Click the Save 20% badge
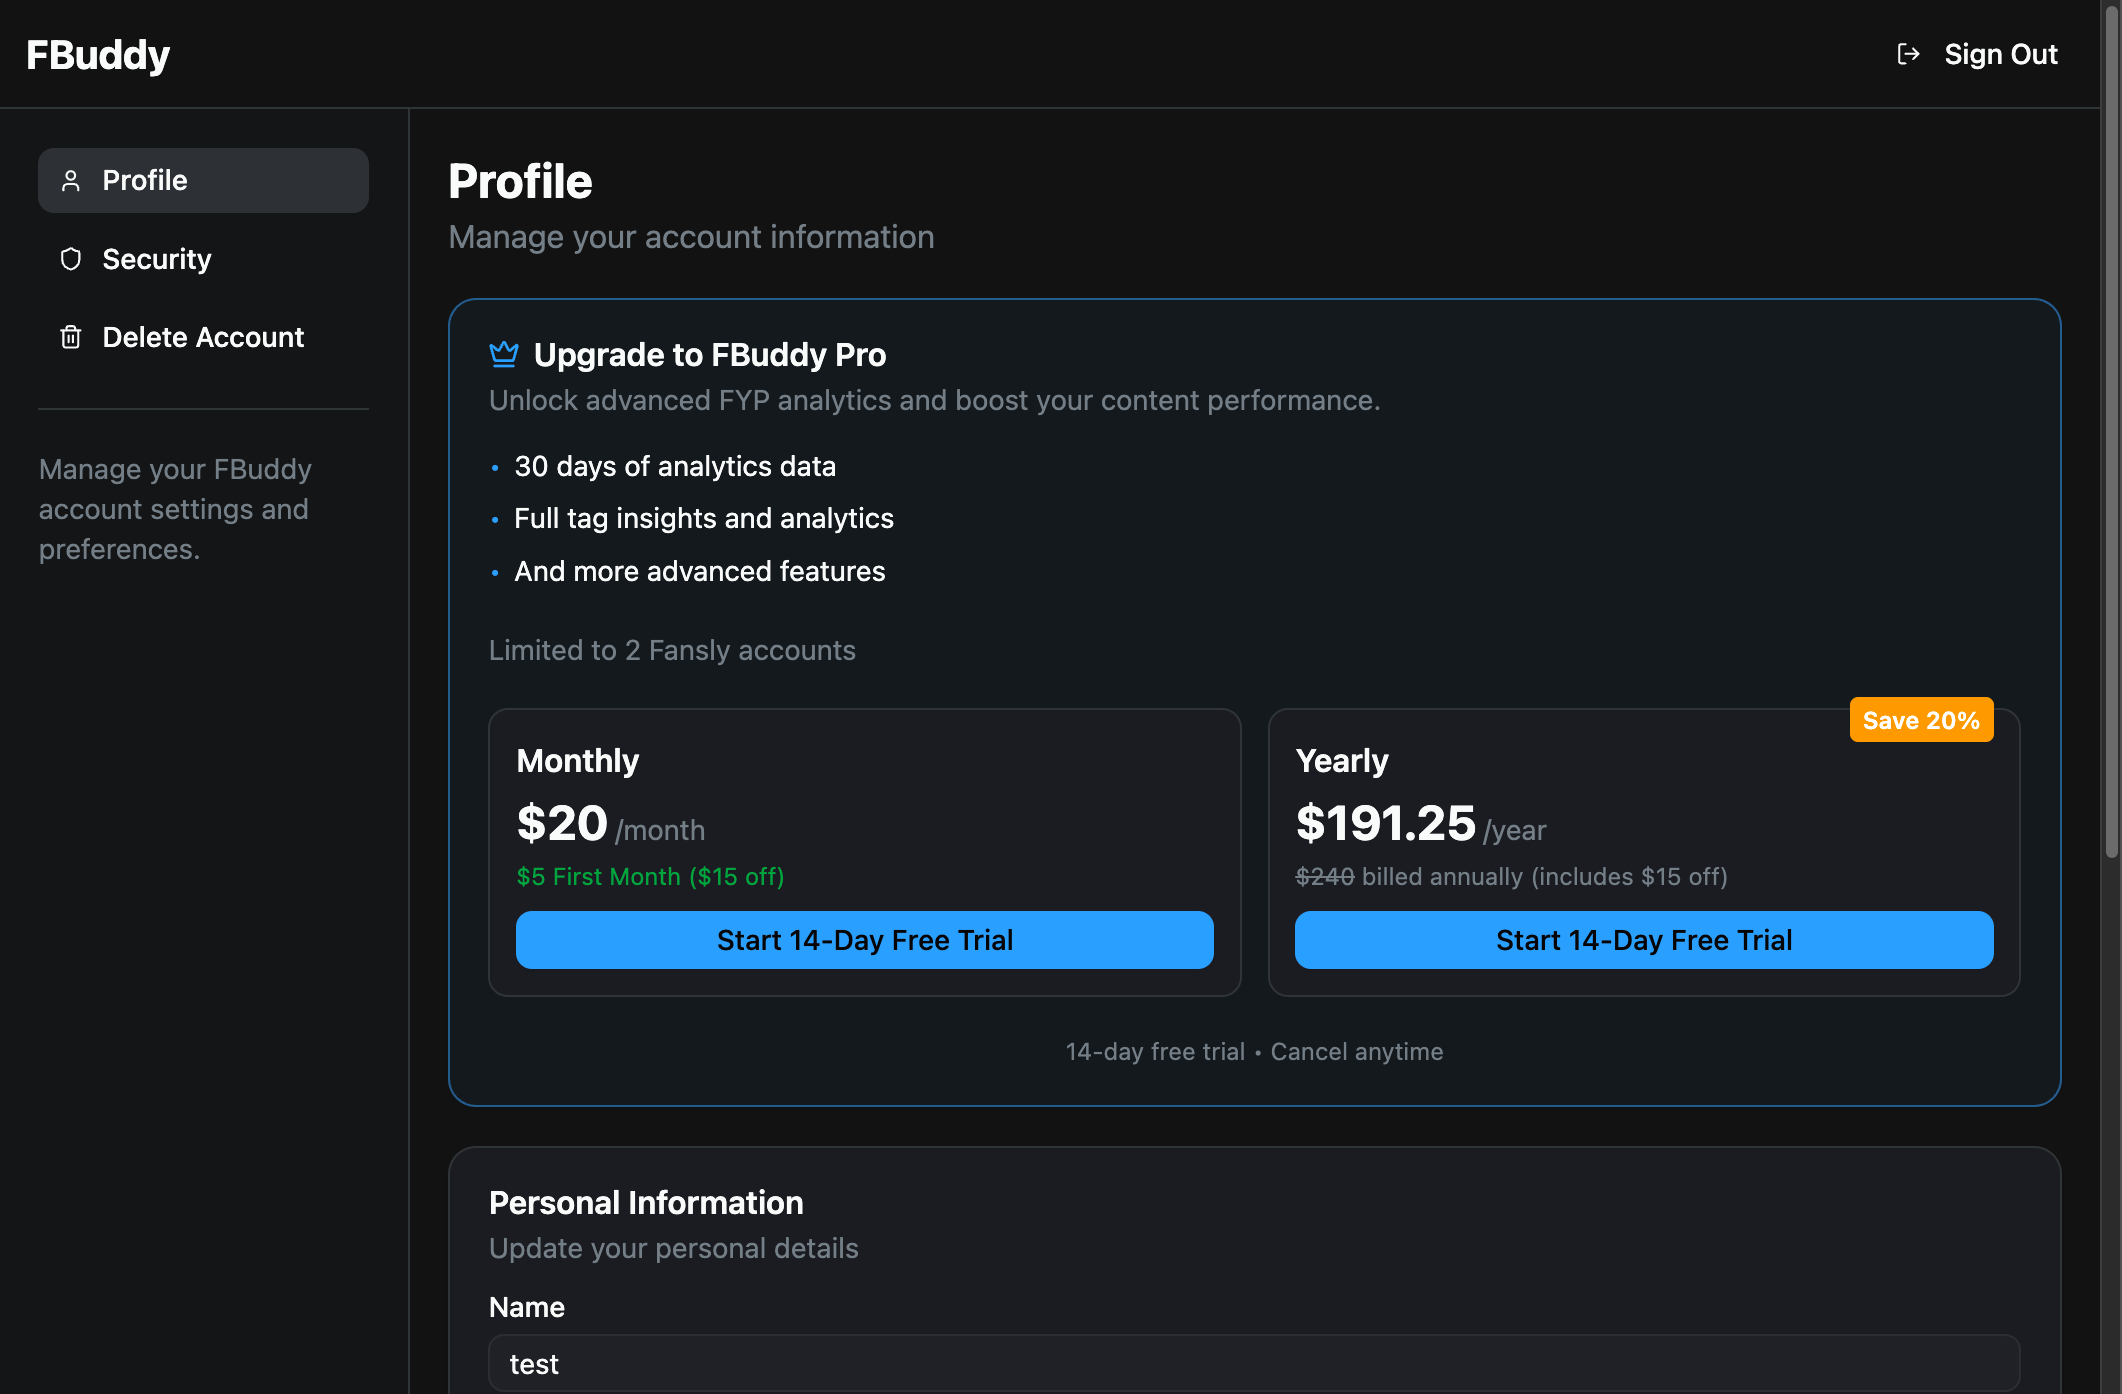2122x1394 pixels. 1921,720
